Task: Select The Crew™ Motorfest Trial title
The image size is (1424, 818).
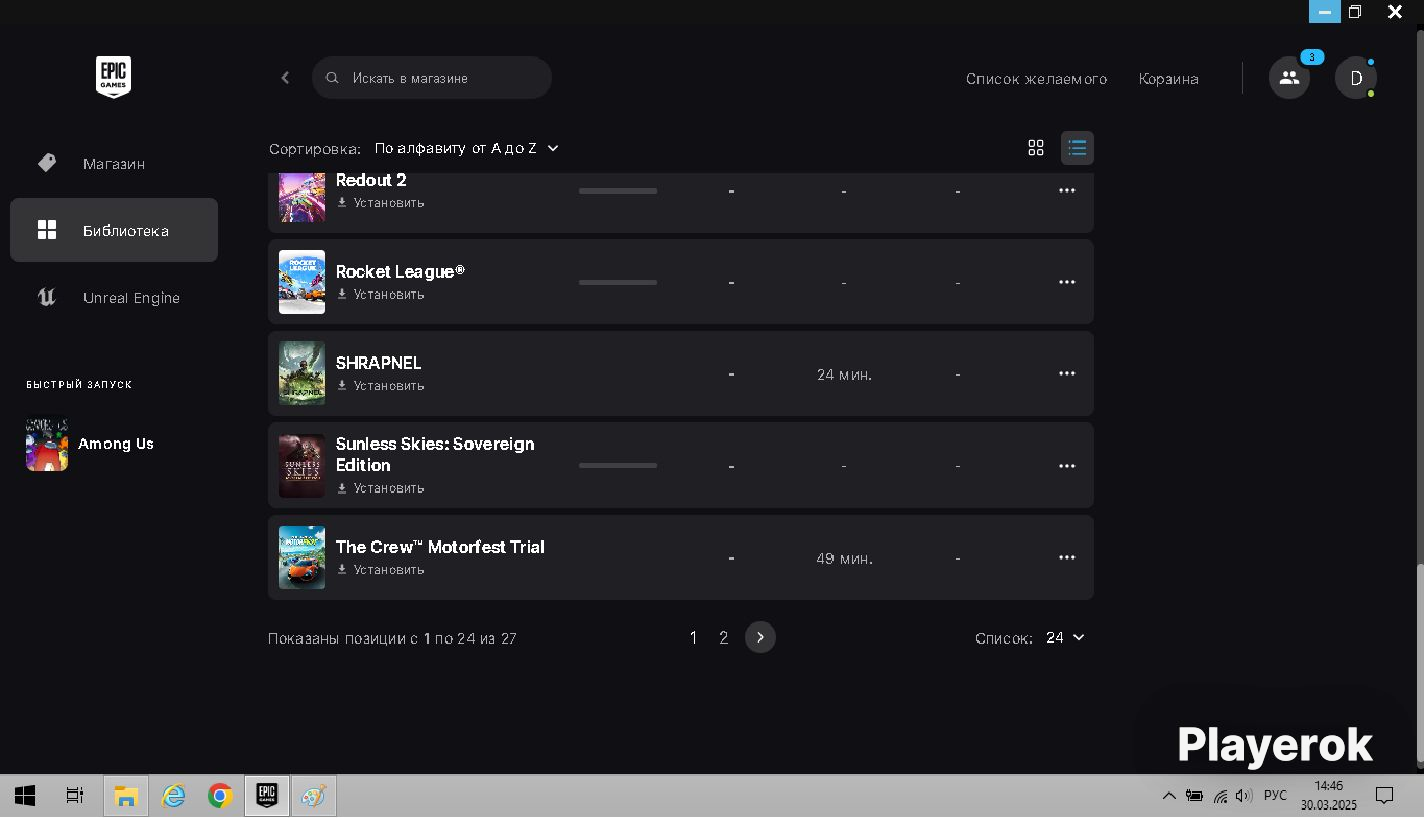Action: pos(440,547)
